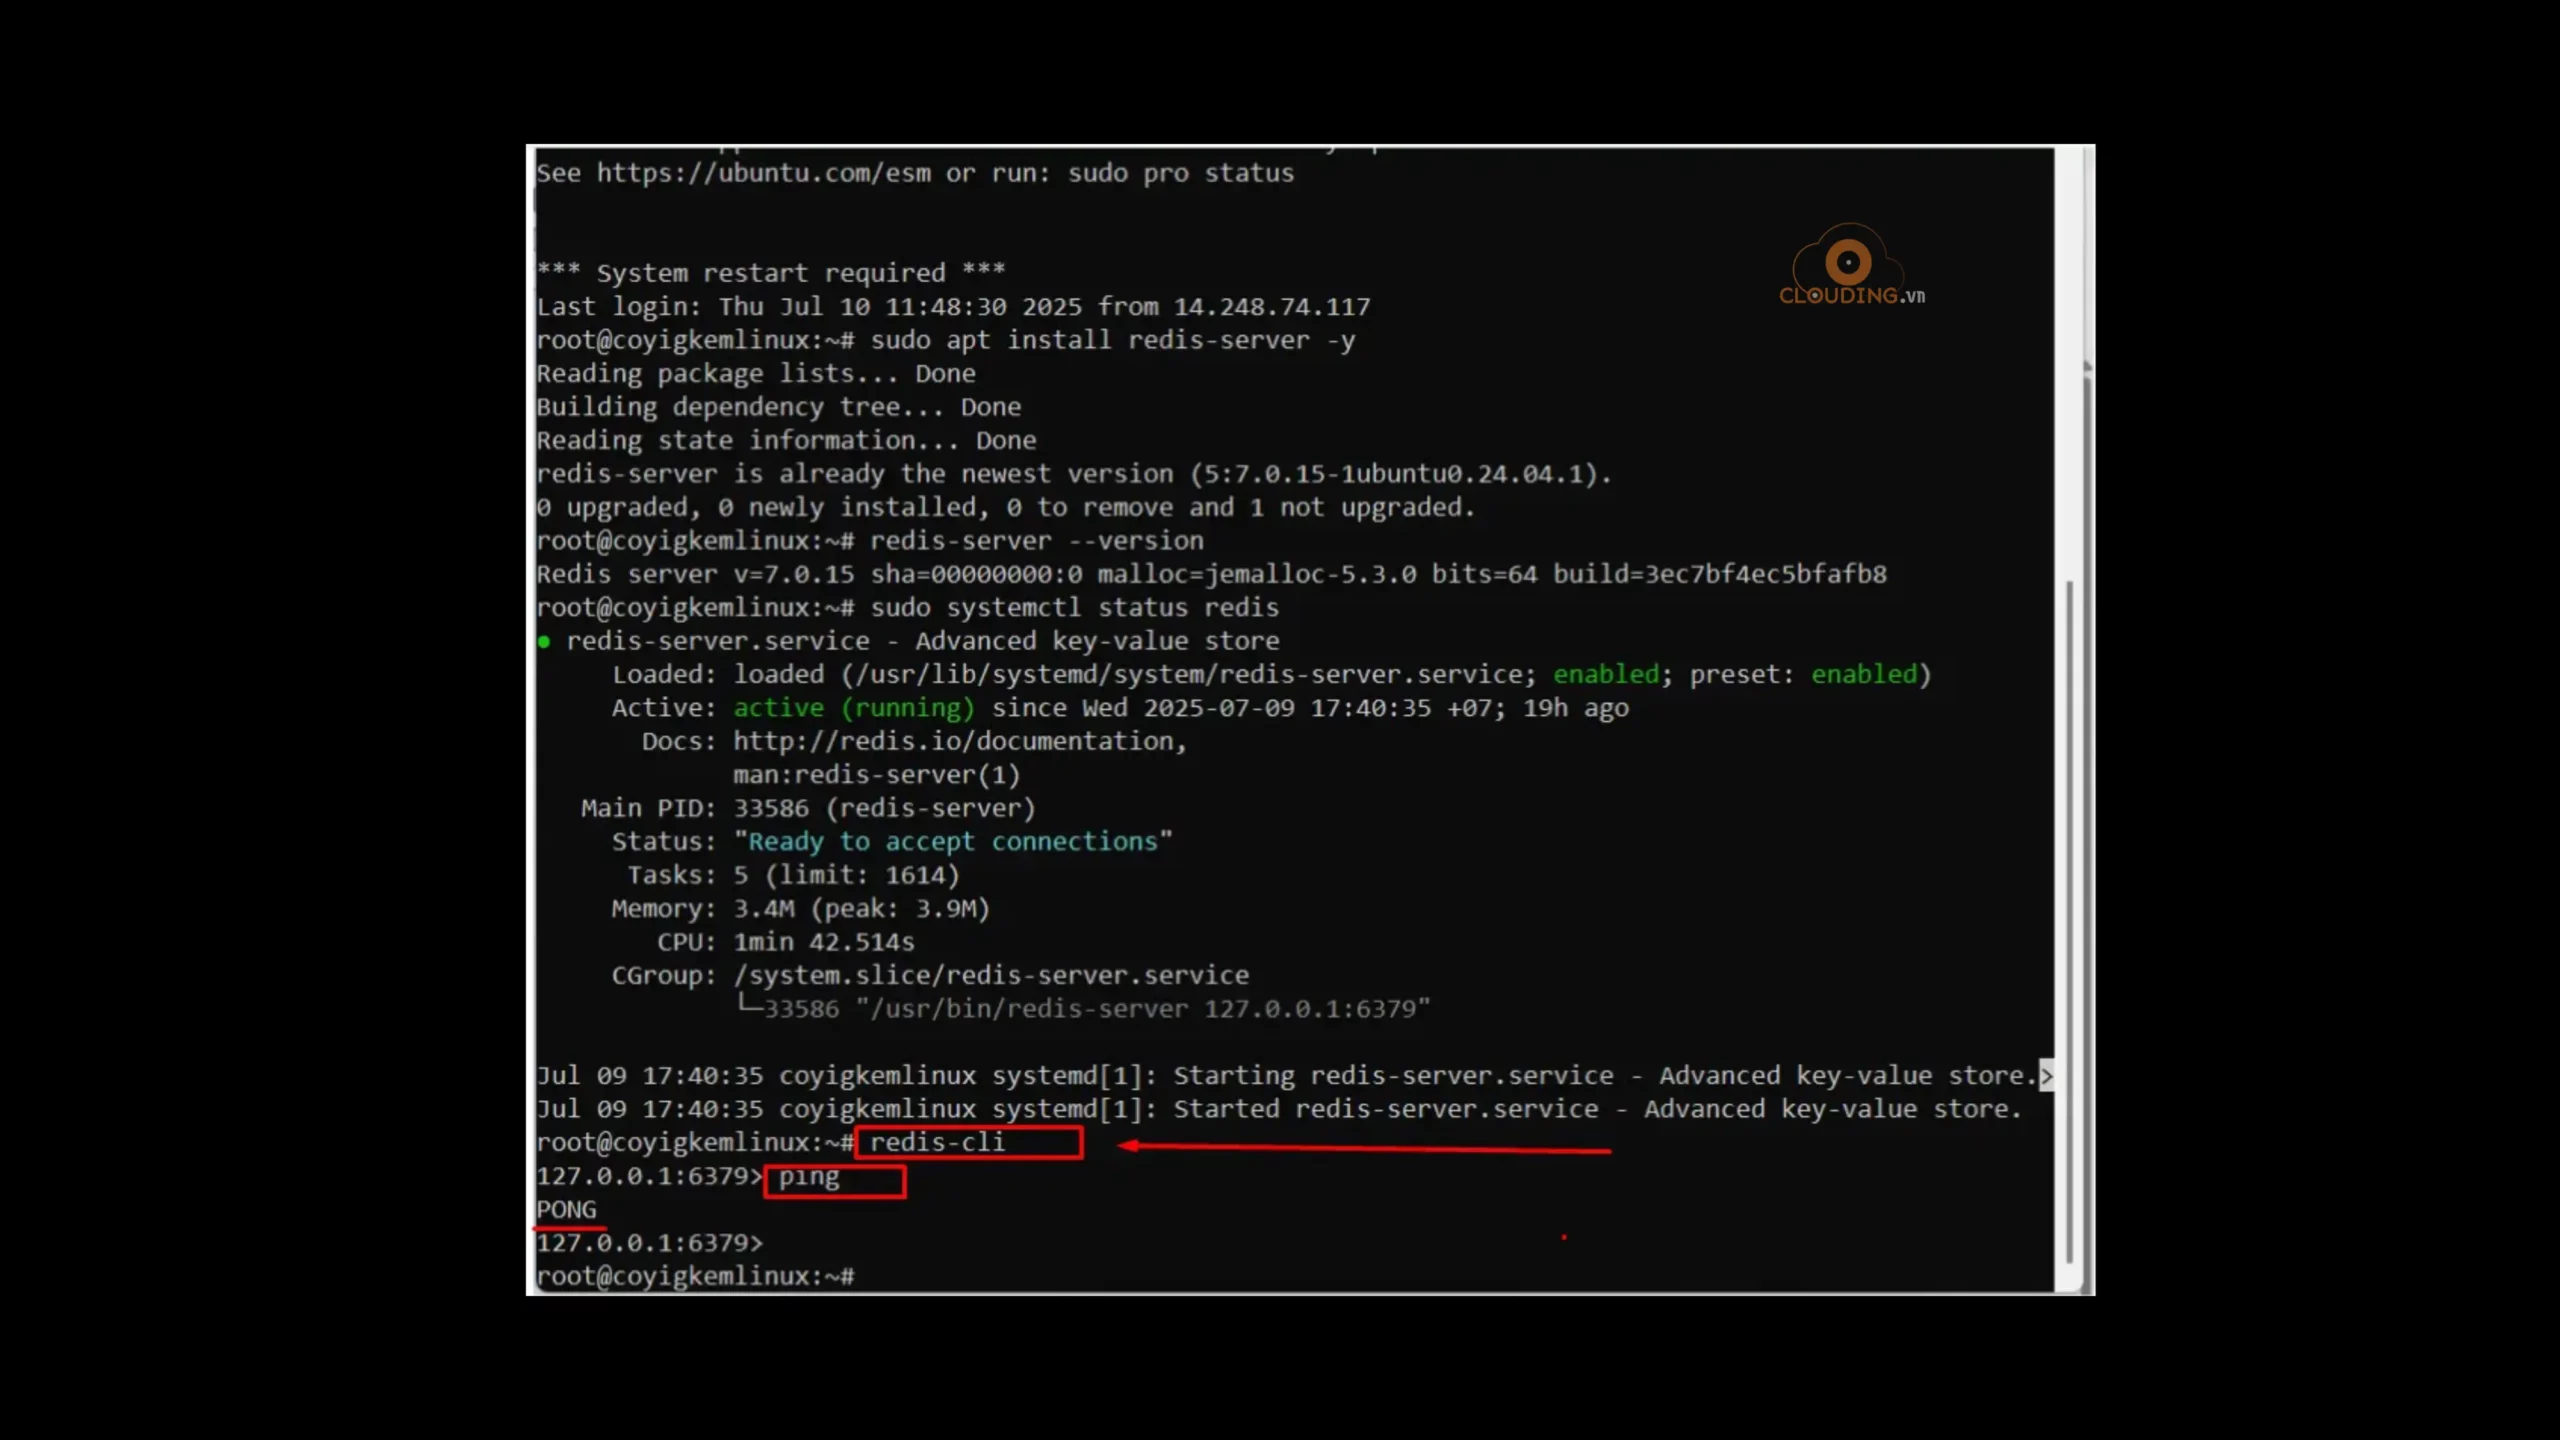Click the 'sudo systemctl status redis' command
The width and height of the screenshot is (2560, 1440).
click(x=1075, y=608)
